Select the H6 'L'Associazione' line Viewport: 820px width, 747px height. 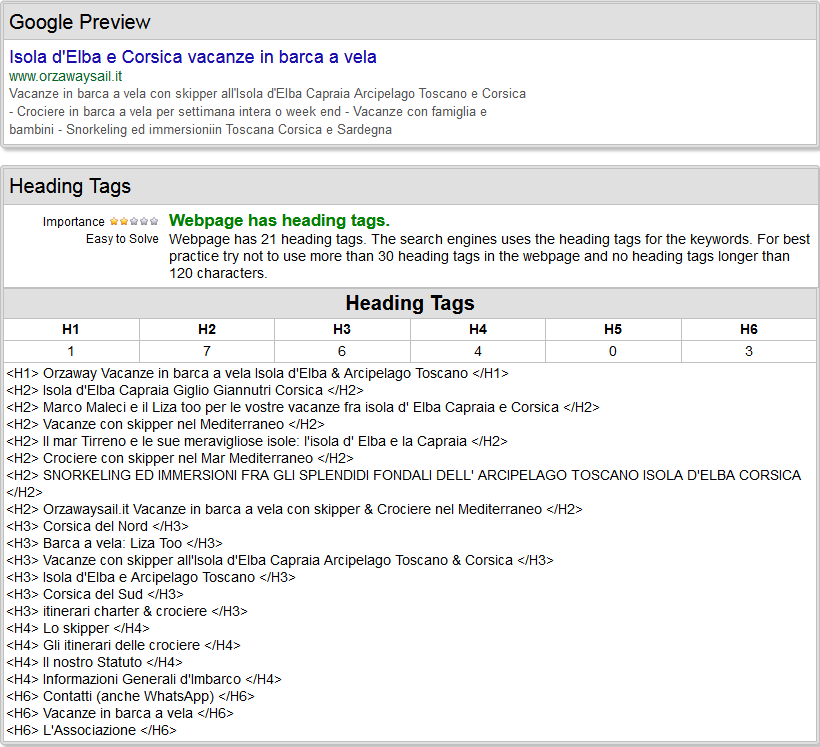(x=92, y=730)
